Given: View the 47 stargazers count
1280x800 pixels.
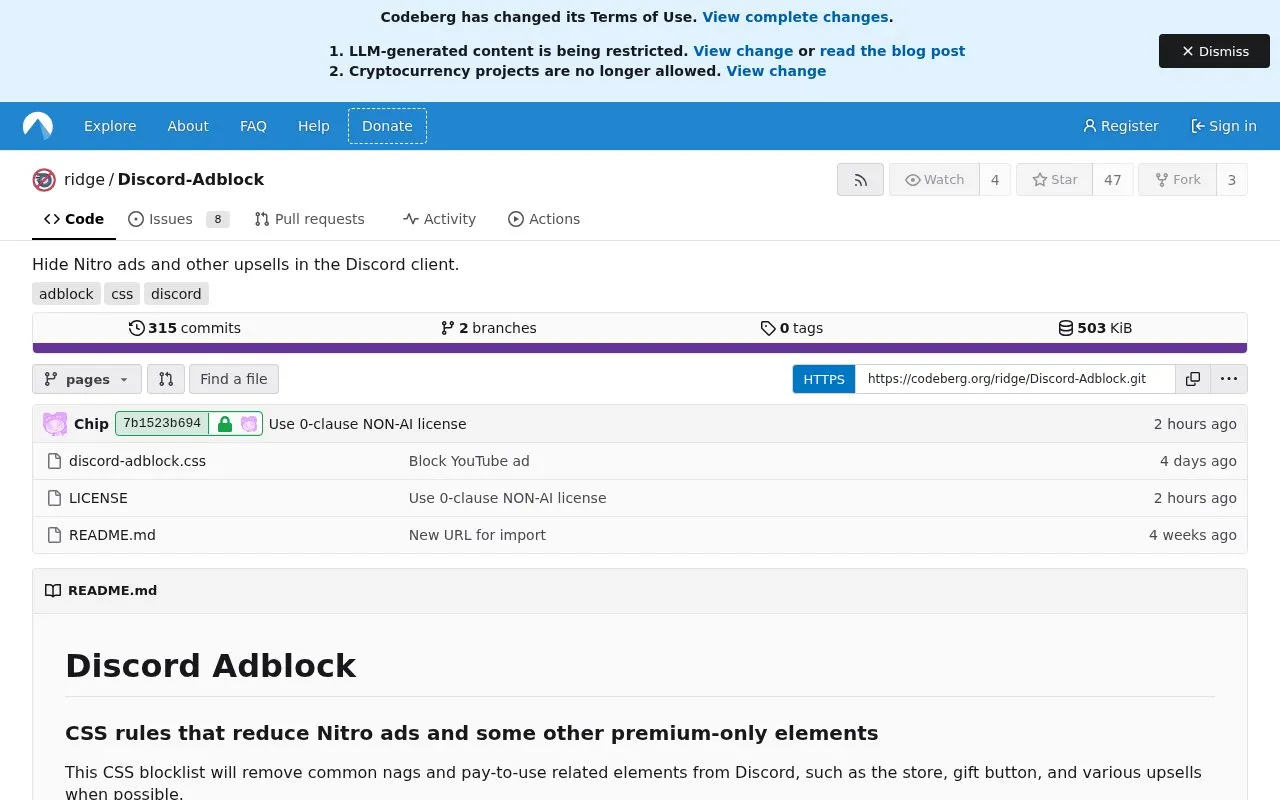Looking at the screenshot, I should pyautogui.click(x=1113, y=180).
